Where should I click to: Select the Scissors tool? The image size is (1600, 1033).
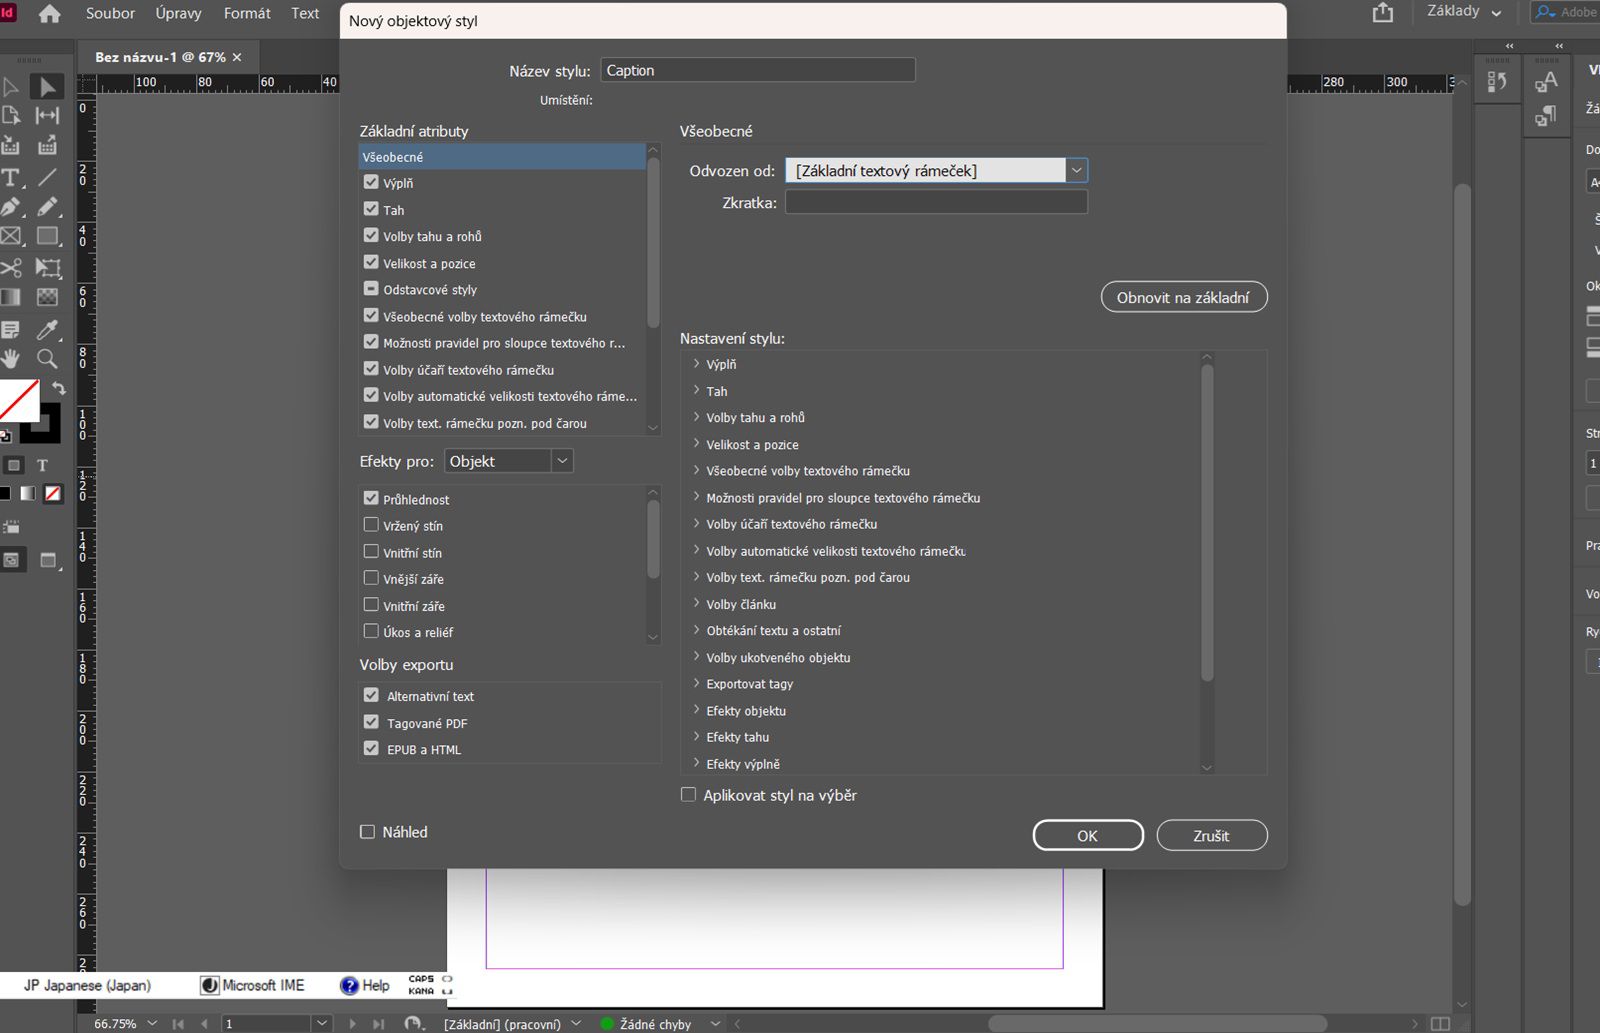point(11,268)
